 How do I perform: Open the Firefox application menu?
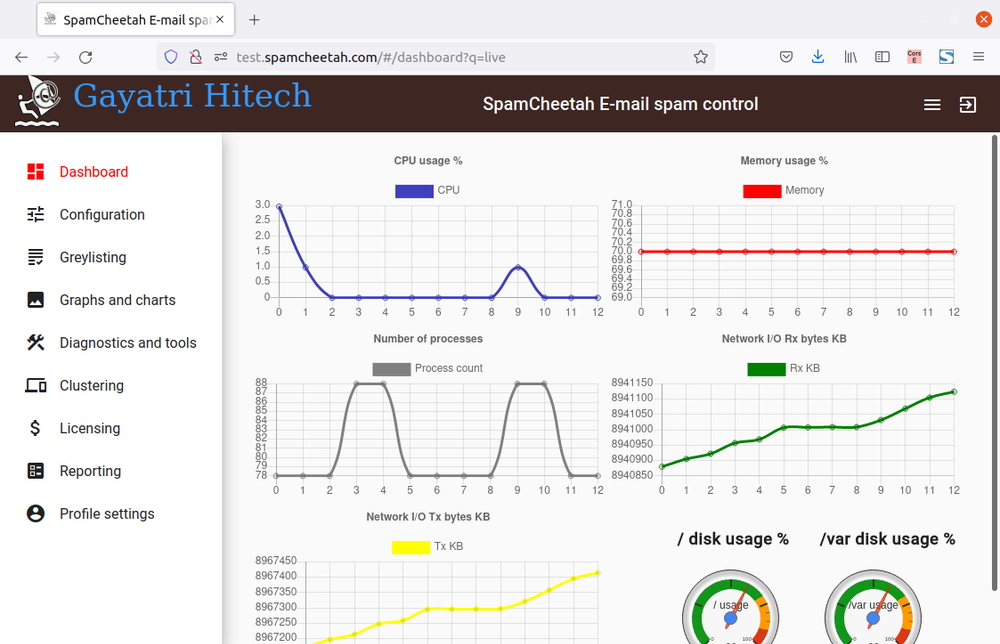978,57
